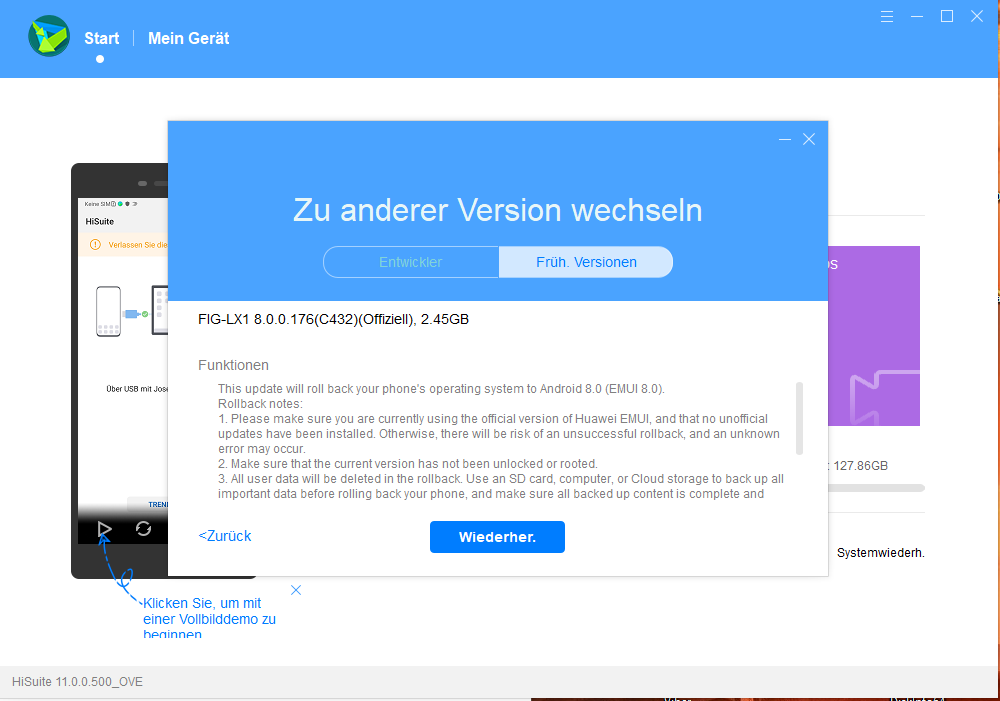Image resolution: width=1000 pixels, height=701 pixels.
Task: Minimize the version switch dialog
Action: [x=785, y=139]
